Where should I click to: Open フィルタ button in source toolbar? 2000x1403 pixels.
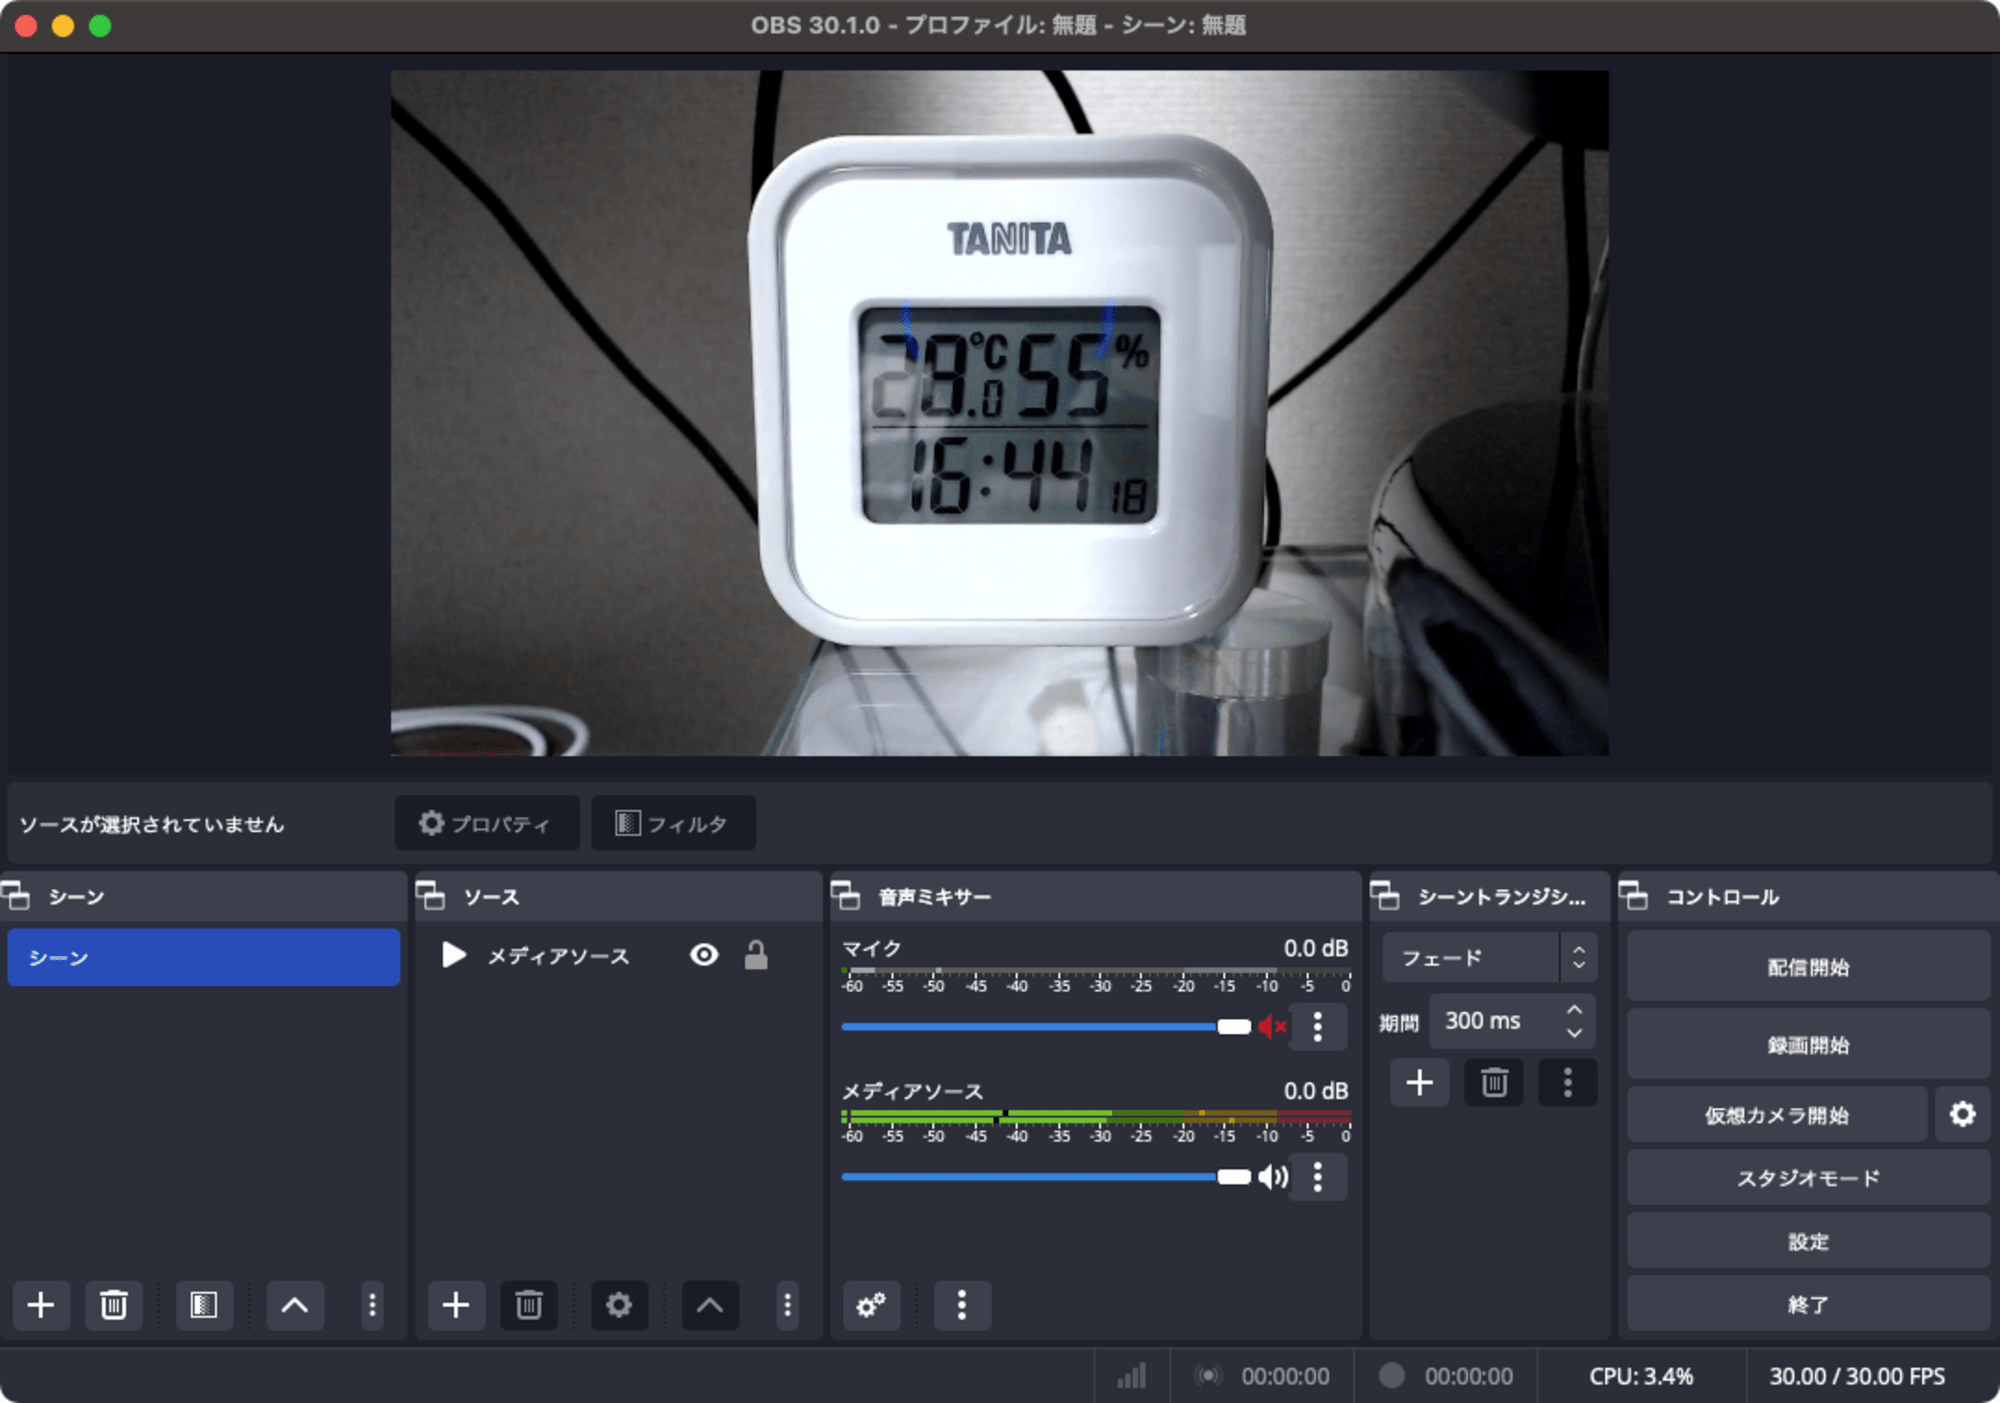(x=673, y=823)
